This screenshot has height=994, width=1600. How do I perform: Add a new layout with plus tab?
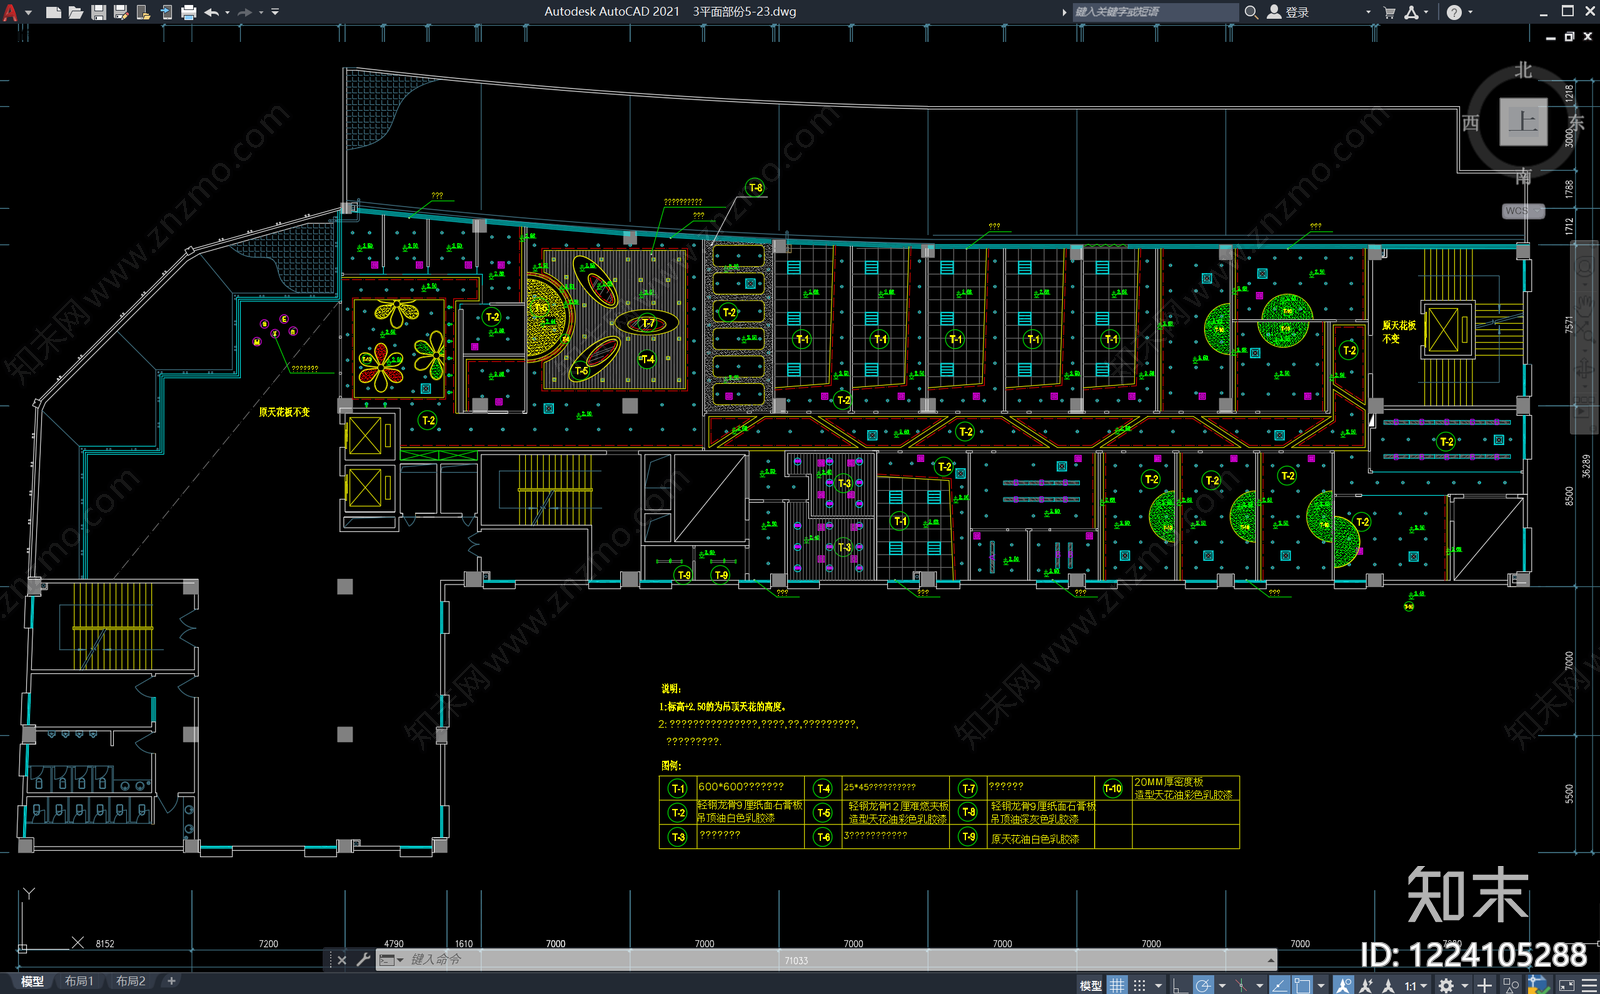171,981
